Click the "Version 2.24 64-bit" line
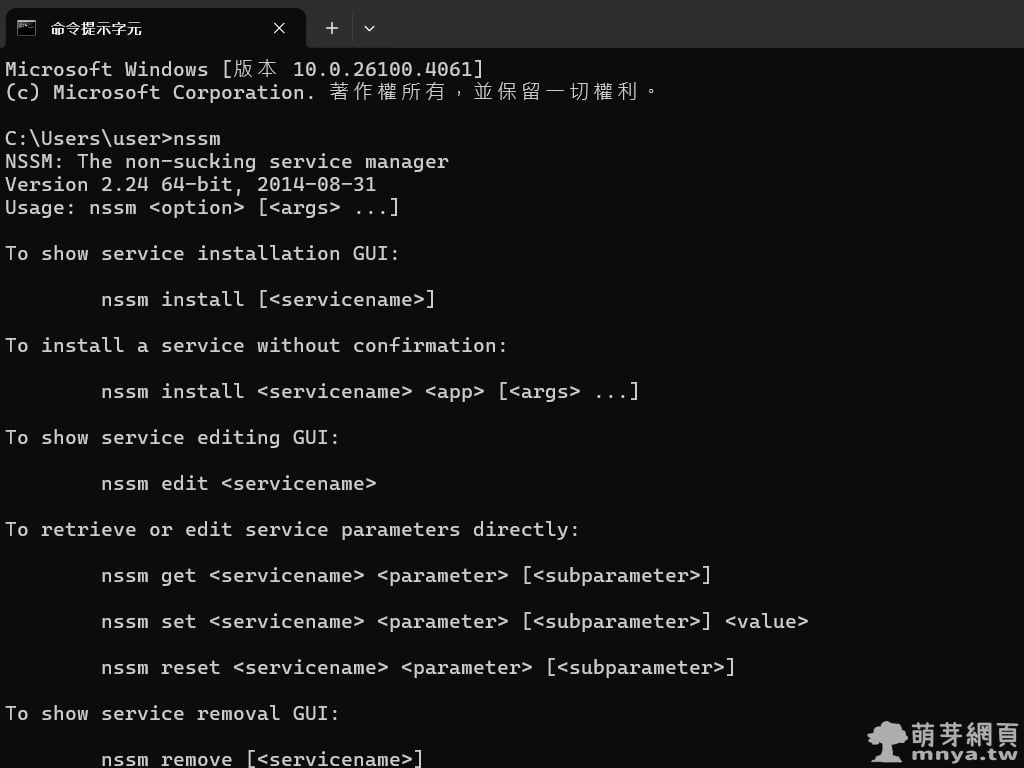1024x768 pixels. 190,184
